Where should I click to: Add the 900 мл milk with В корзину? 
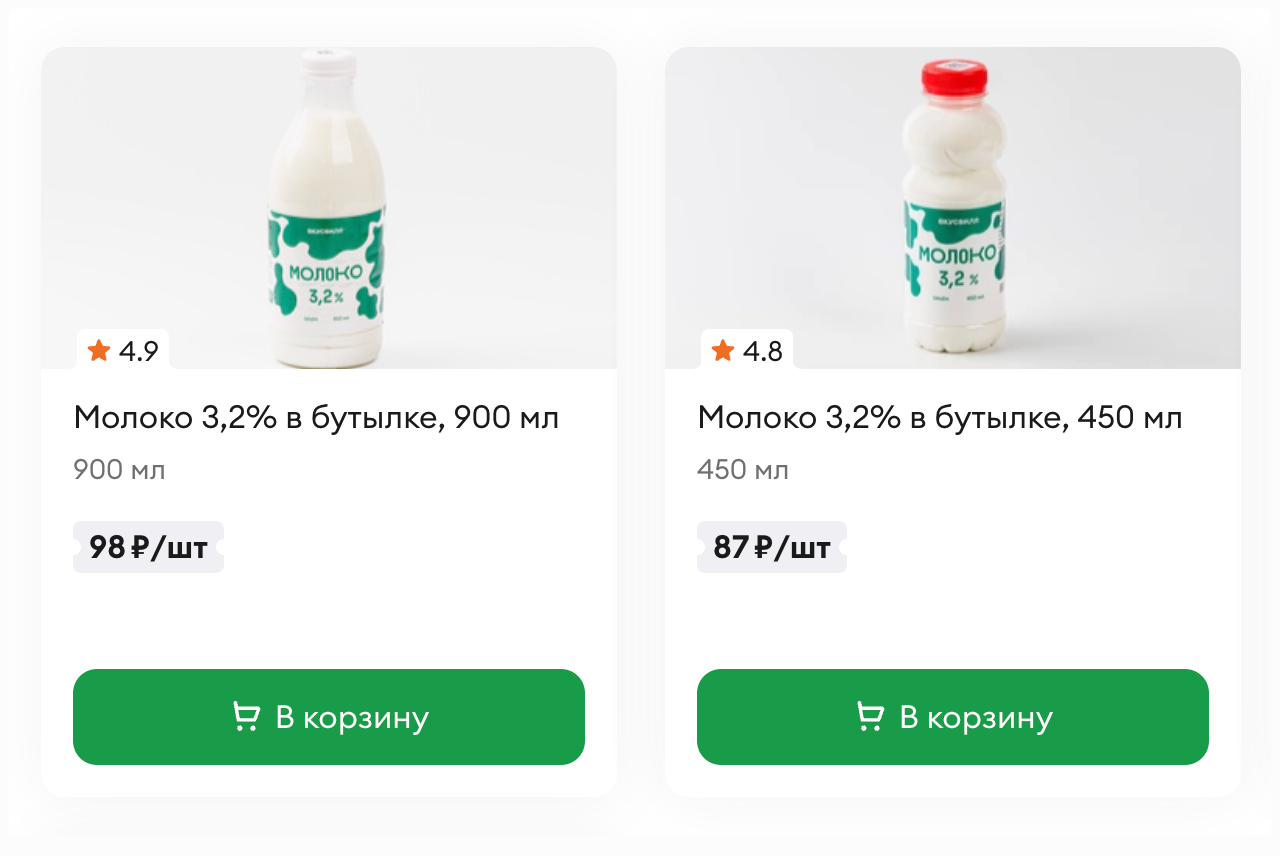coord(329,717)
